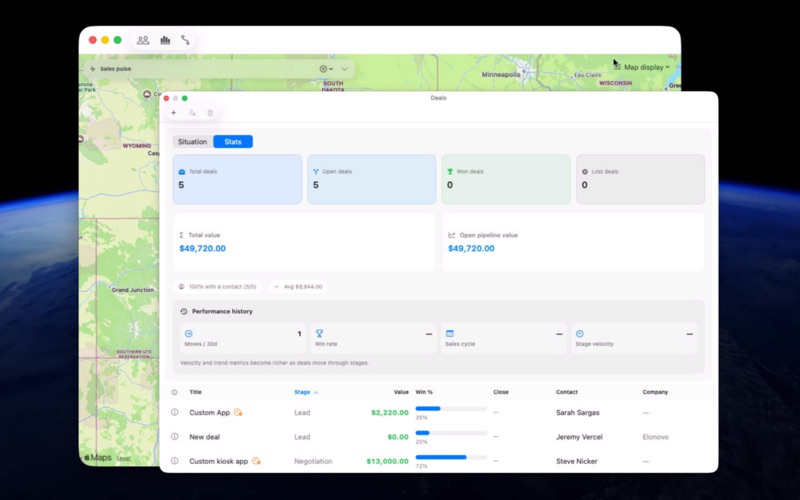Click the Company column header
Viewport: 800px width, 500px height.
[x=655, y=392]
